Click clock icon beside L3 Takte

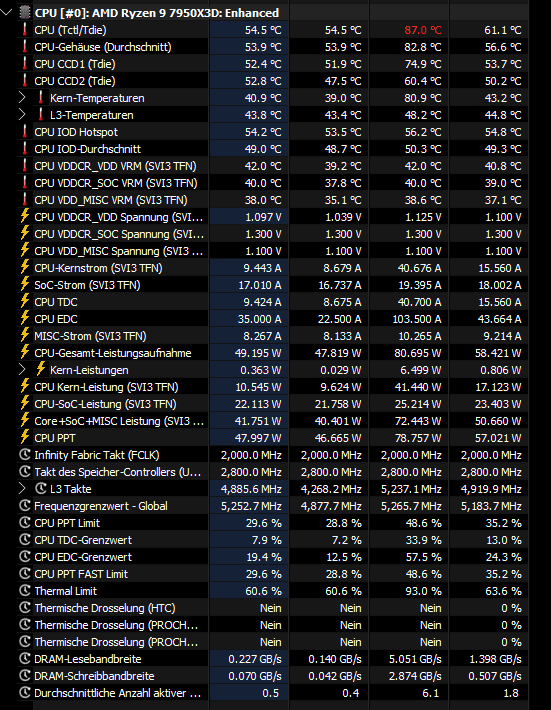(x=41, y=489)
